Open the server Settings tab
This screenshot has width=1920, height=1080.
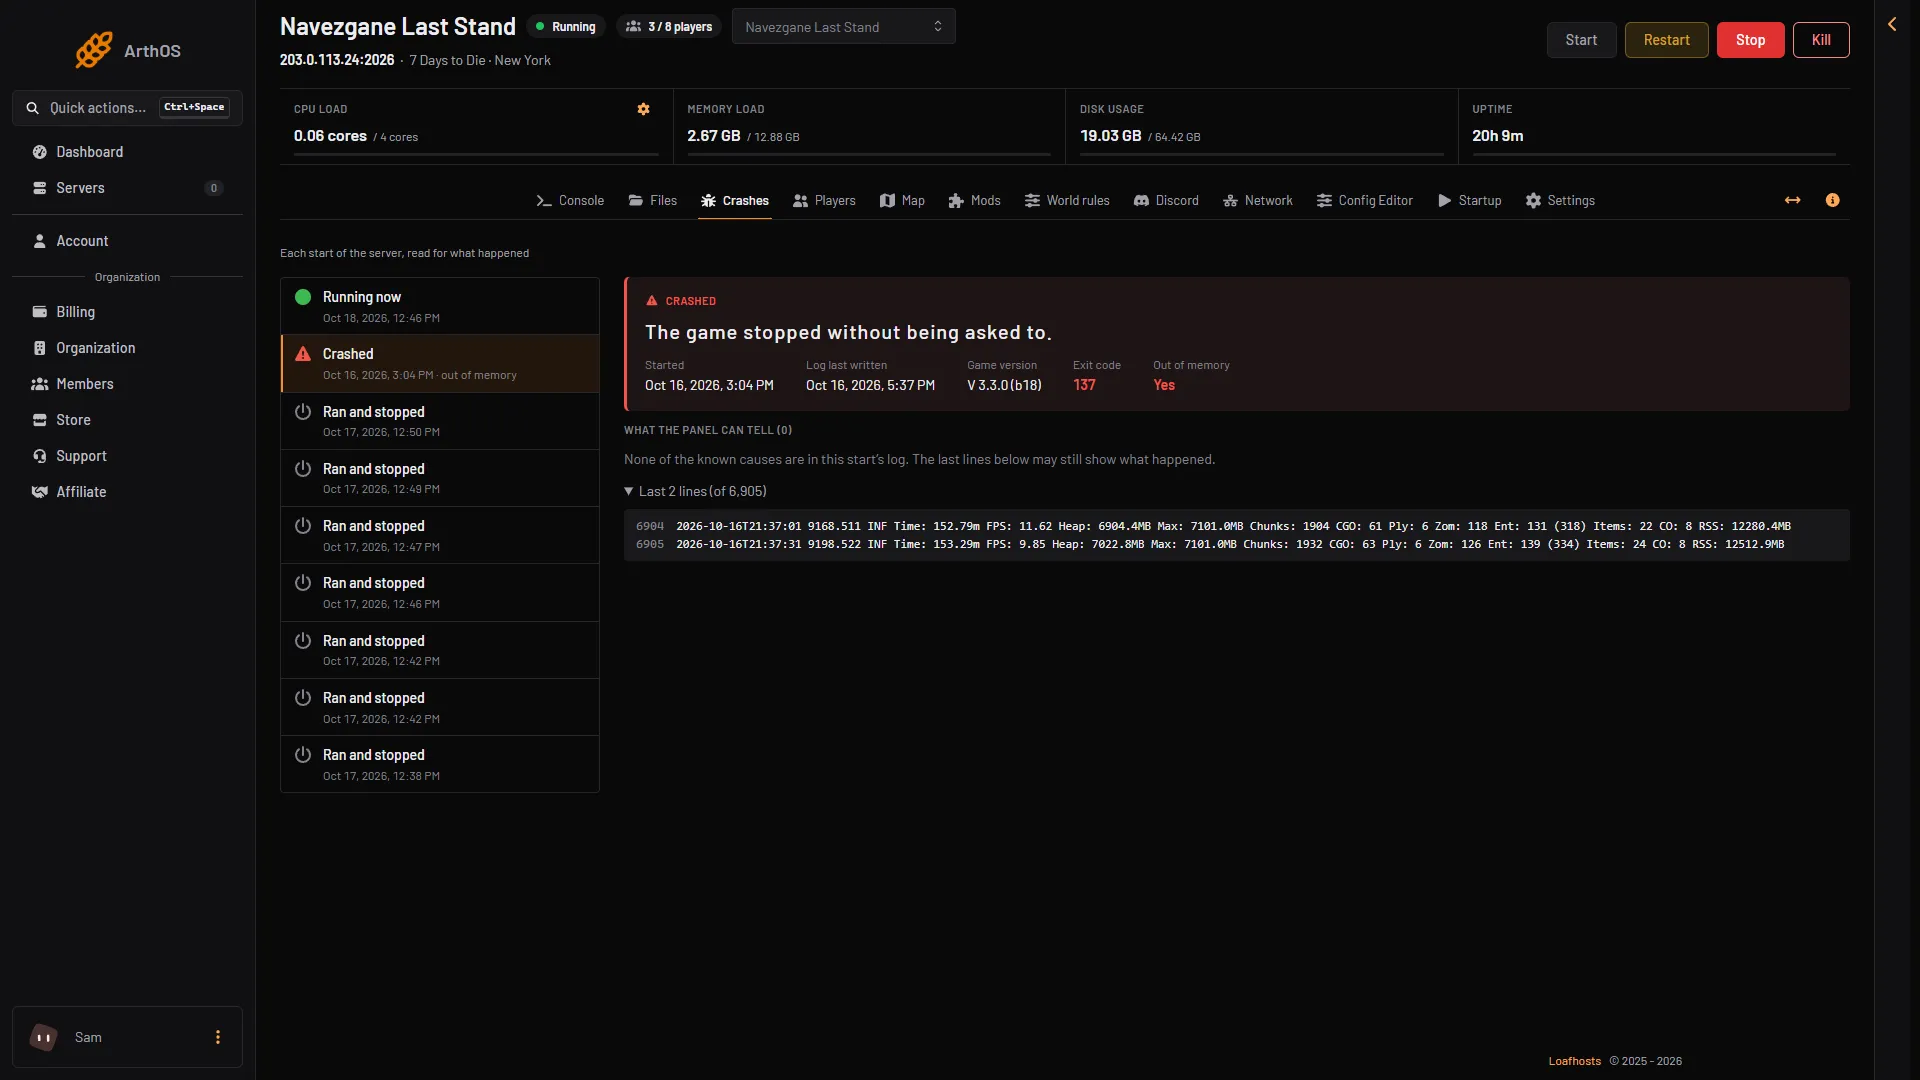coord(1560,201)
